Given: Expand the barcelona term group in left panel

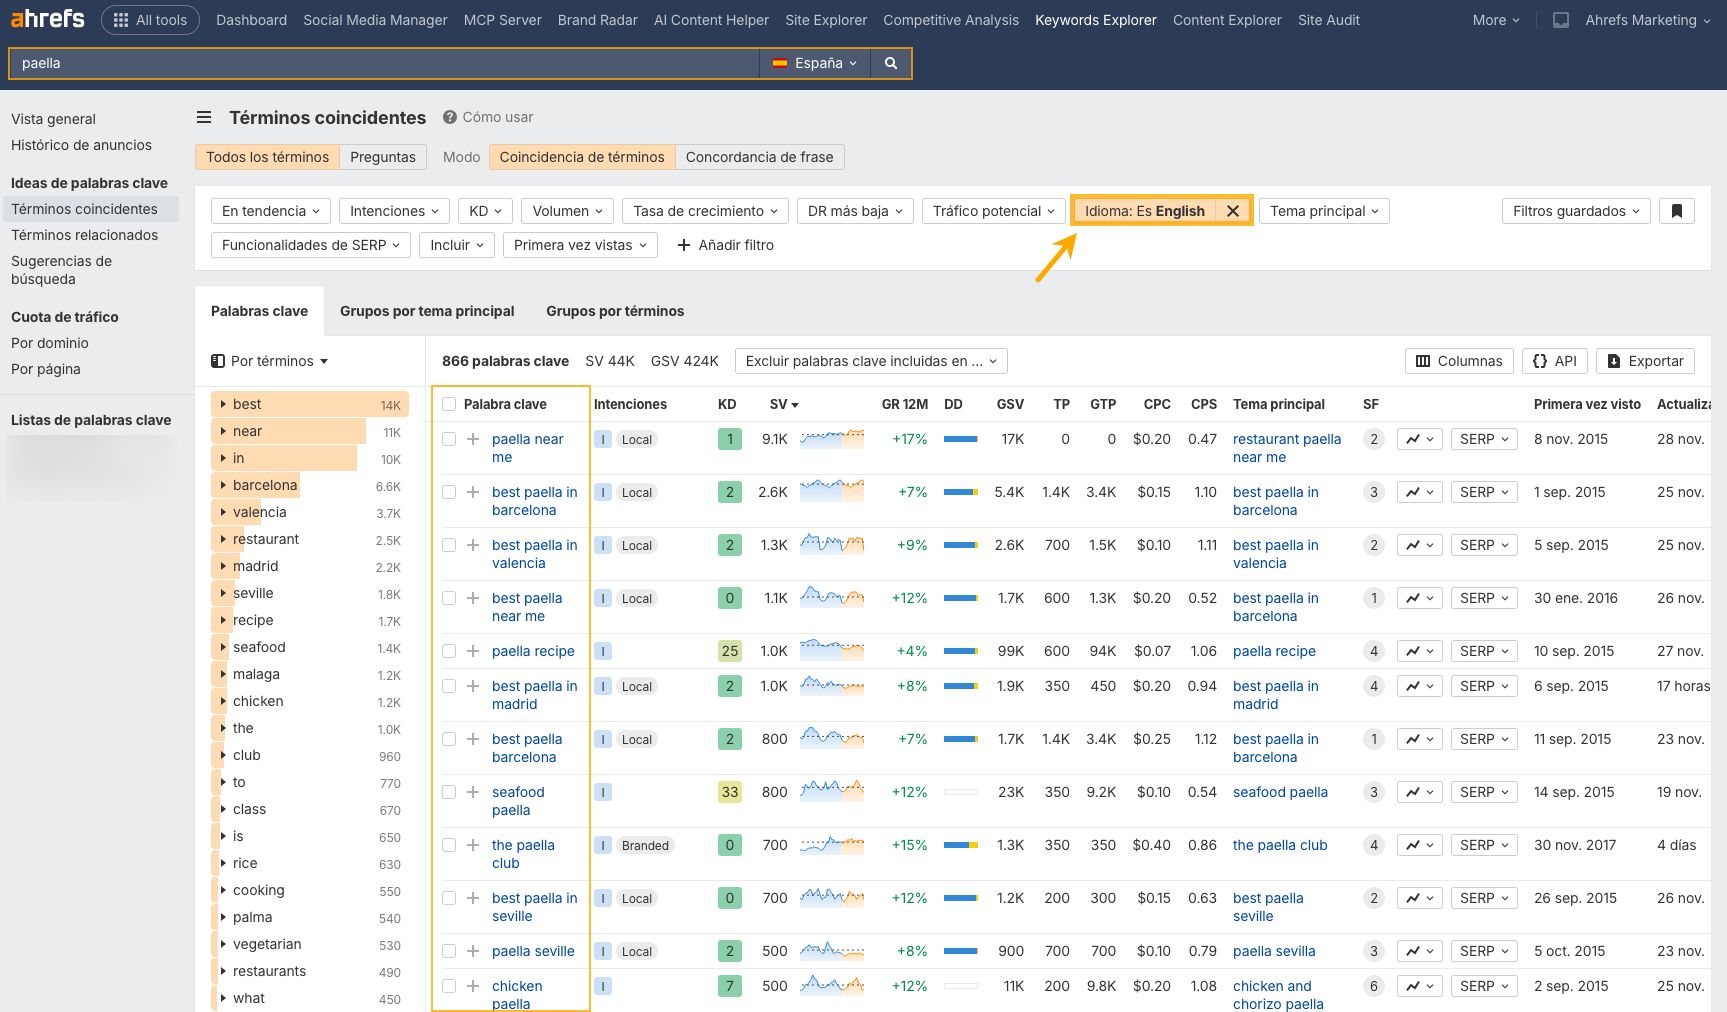Looking at the screenshot, I should 222,485.
